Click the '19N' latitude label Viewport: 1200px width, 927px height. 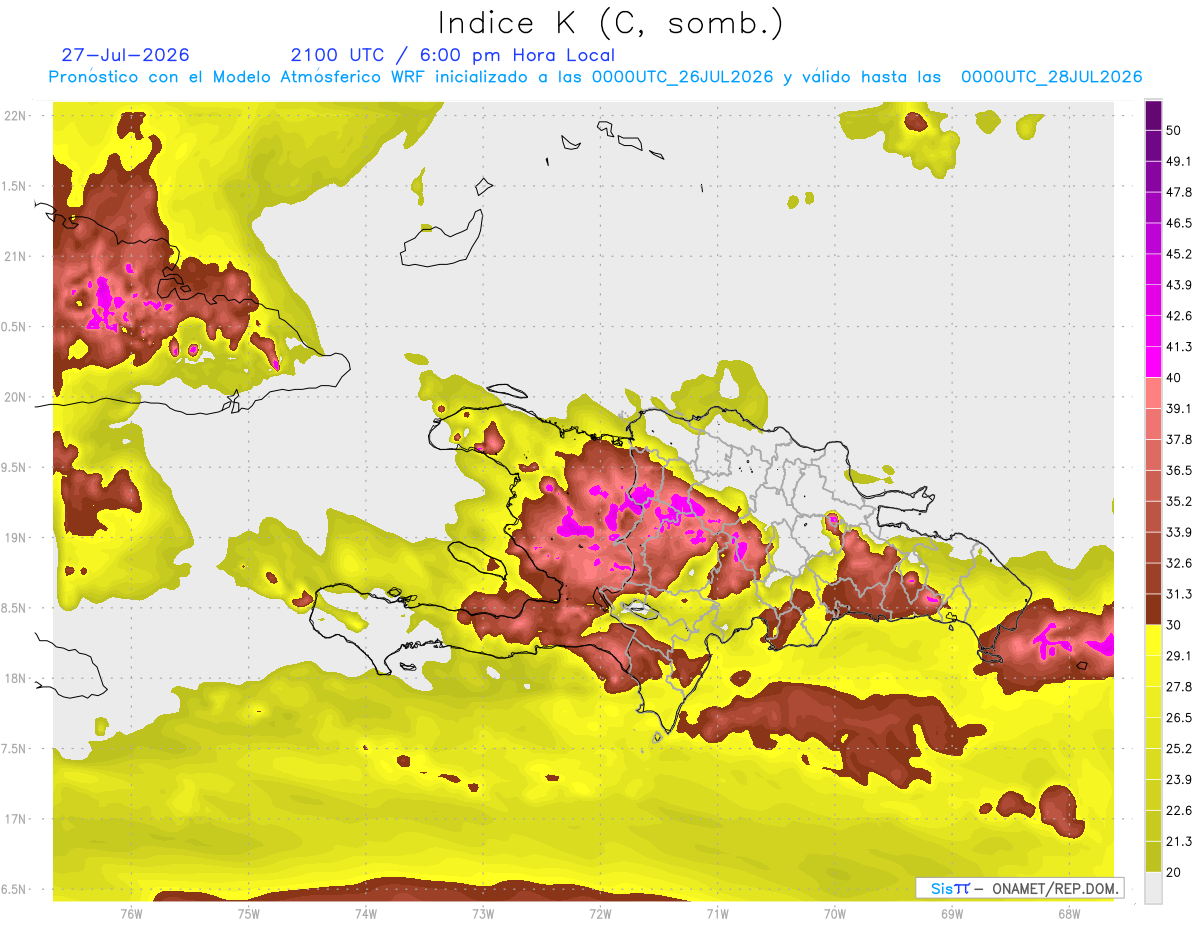[17, 538]
